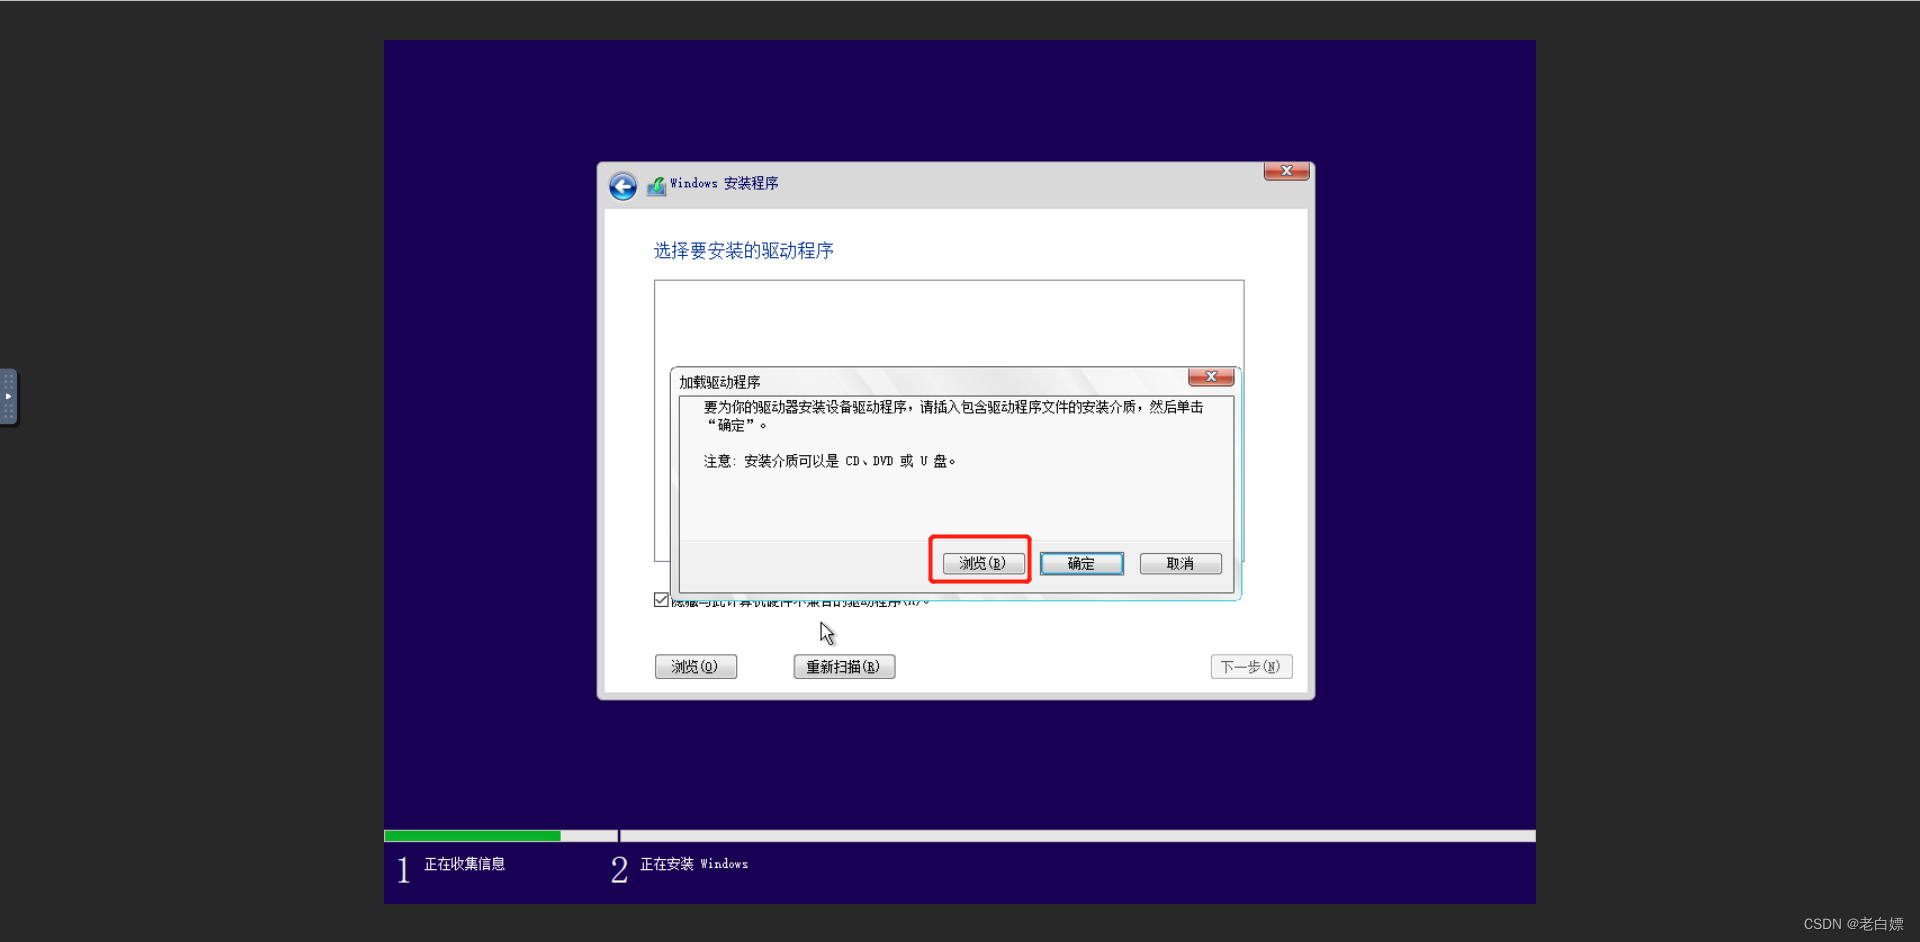This screenshot has height=942, width=1920.
Task: Click the 浏览(O) button at the bottom
Action: (696, 667)
